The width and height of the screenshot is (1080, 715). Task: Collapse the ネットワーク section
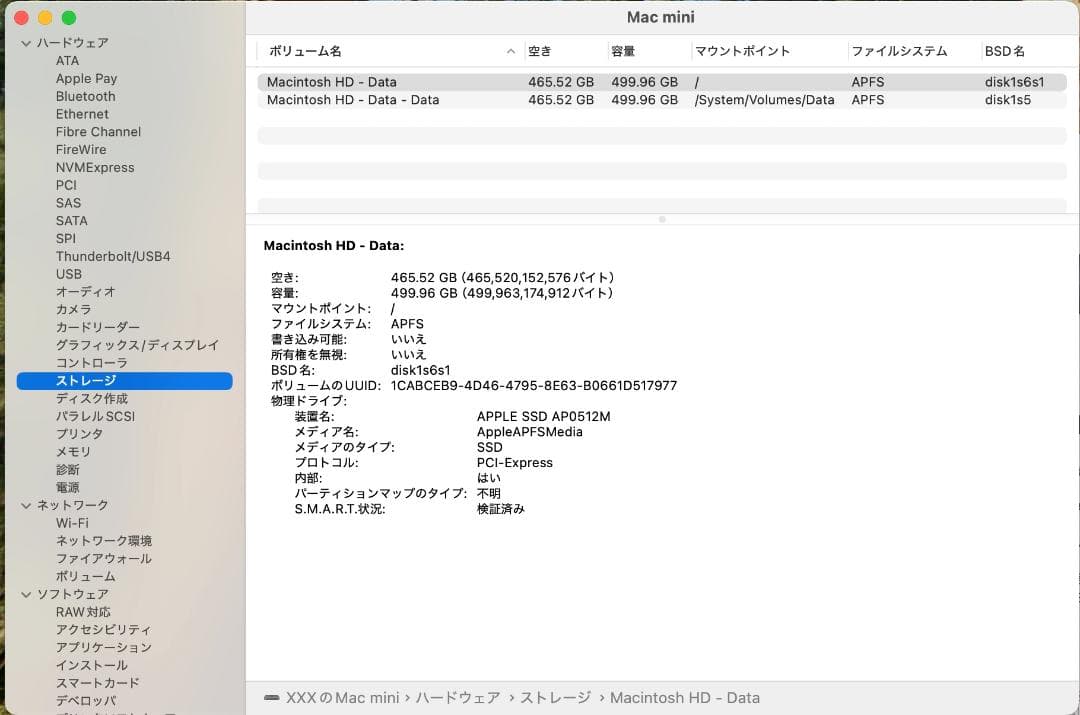point(26,506)
